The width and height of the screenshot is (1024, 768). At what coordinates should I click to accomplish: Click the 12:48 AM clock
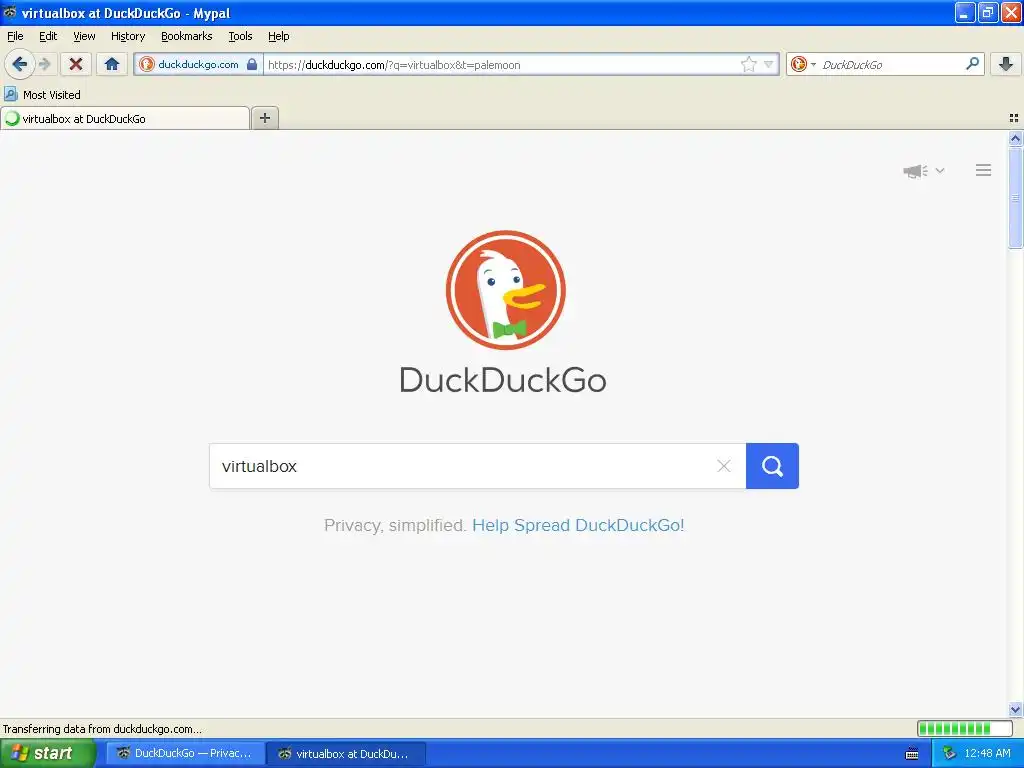(987, 754)
